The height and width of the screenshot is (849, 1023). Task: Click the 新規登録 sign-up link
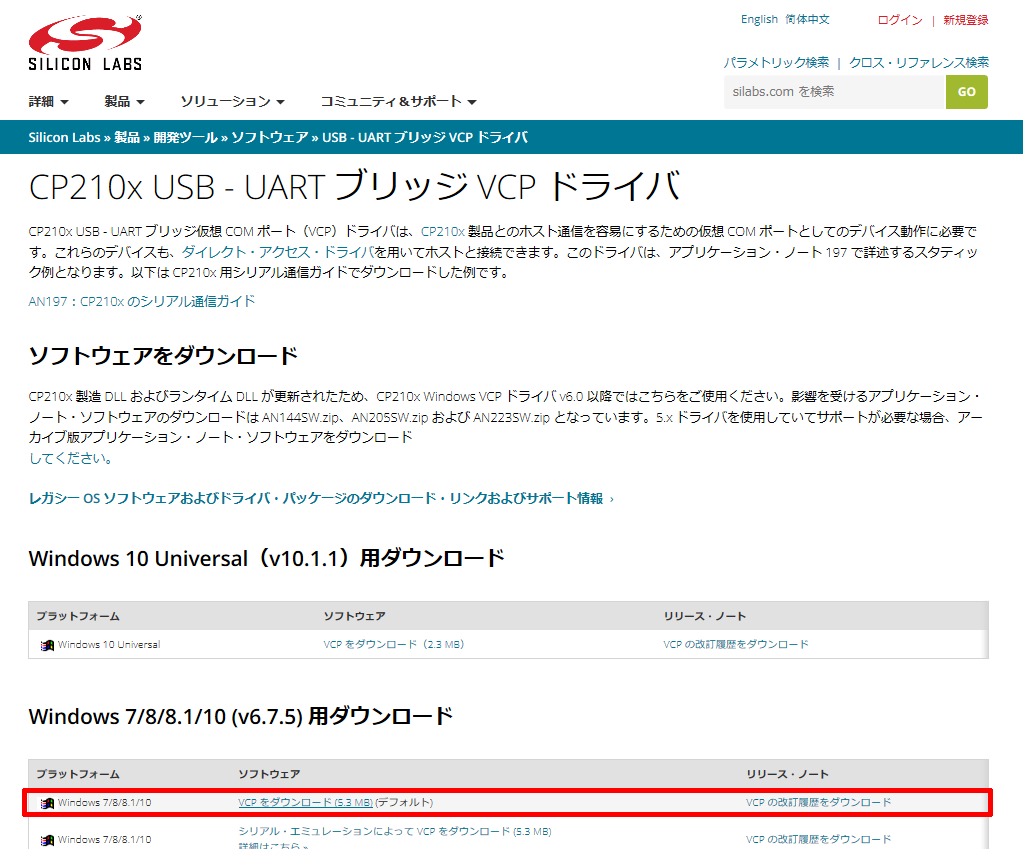pos(966,20)
